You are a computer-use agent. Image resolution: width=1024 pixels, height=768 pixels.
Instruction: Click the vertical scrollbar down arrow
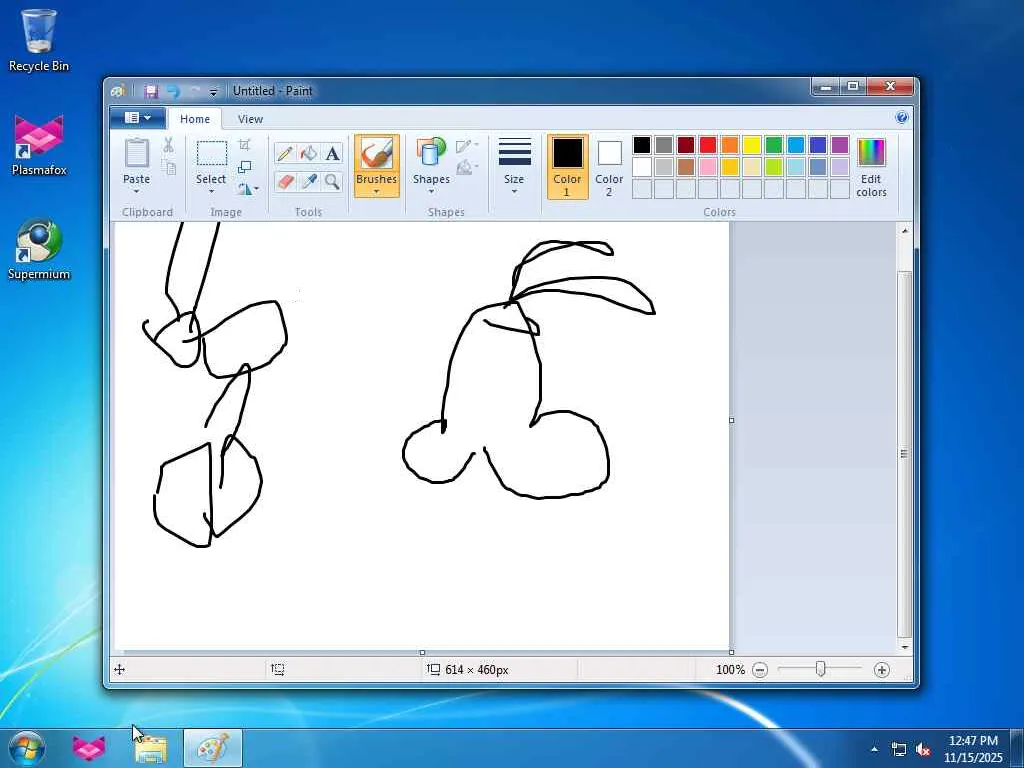point(904,647)
